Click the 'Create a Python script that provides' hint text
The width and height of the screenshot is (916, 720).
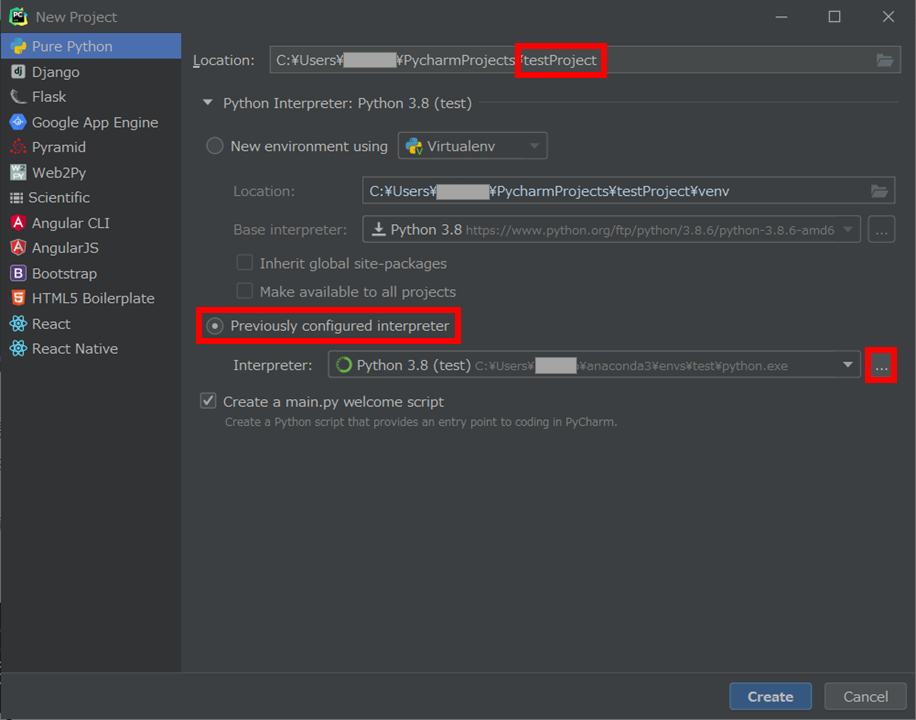pos(421,422)
